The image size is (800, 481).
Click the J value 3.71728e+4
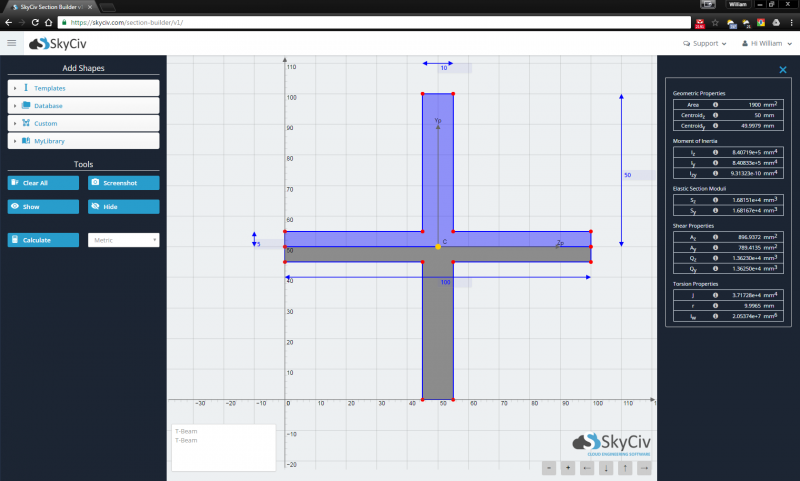[x=755, y=295]
